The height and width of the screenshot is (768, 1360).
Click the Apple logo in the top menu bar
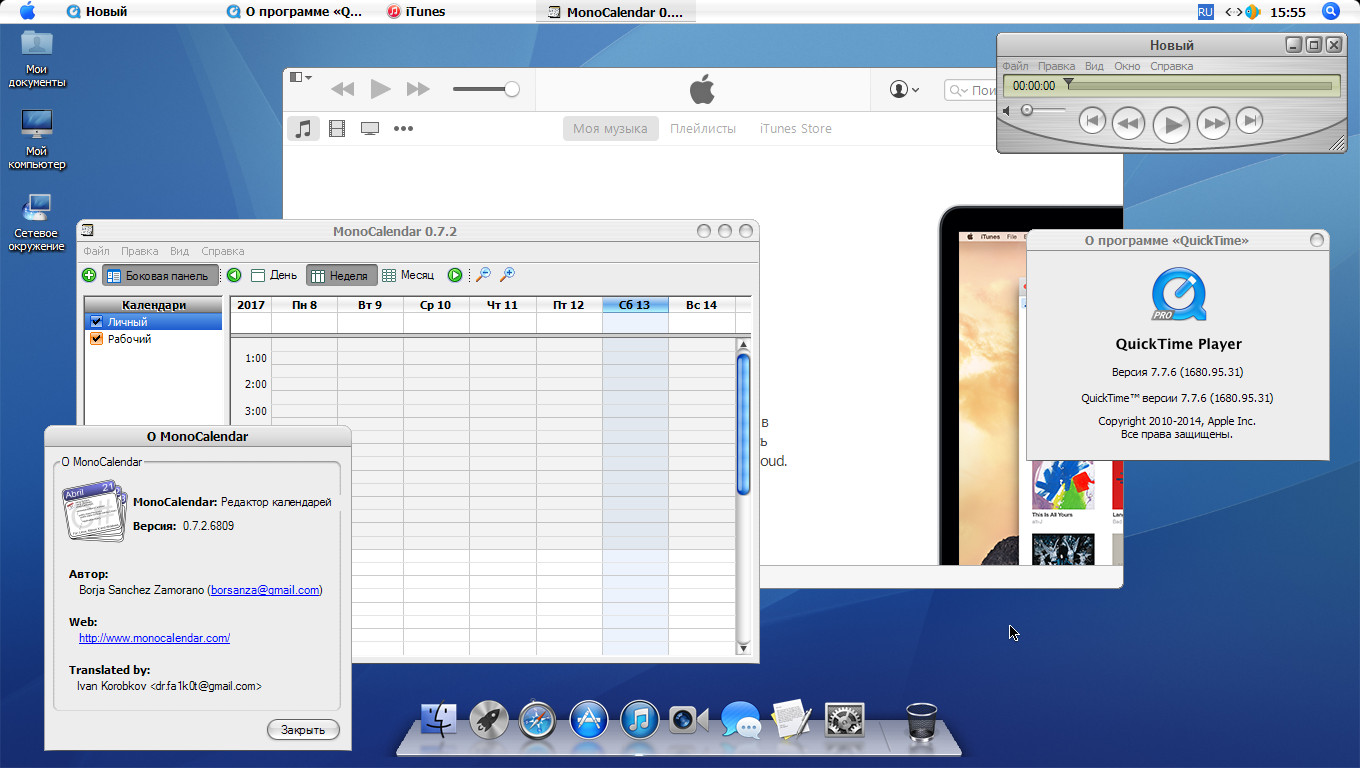(27, 11)
